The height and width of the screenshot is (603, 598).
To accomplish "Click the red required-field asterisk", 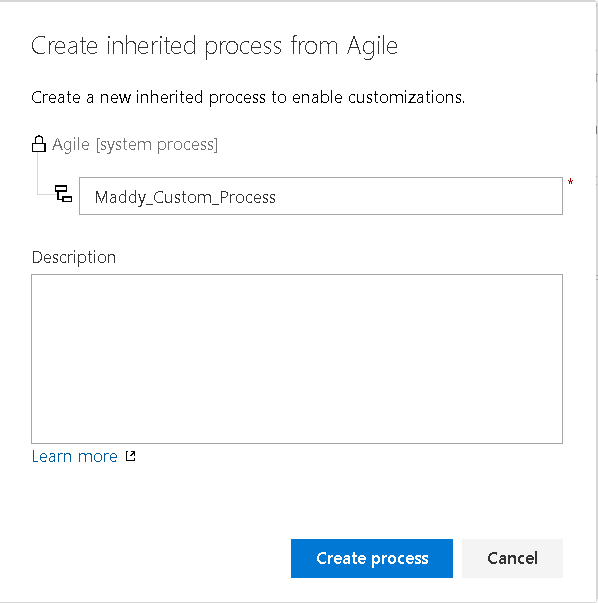I will pyautogui.click(x=570, y=182).
